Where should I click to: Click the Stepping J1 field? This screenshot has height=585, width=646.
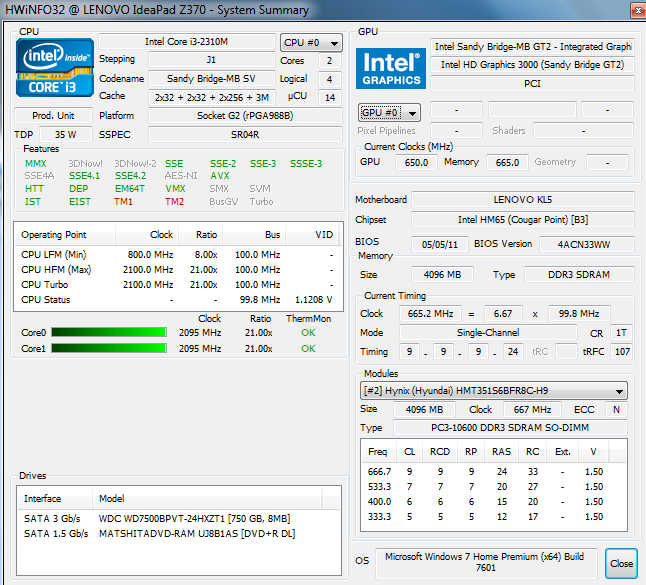(x=211, y=60)
